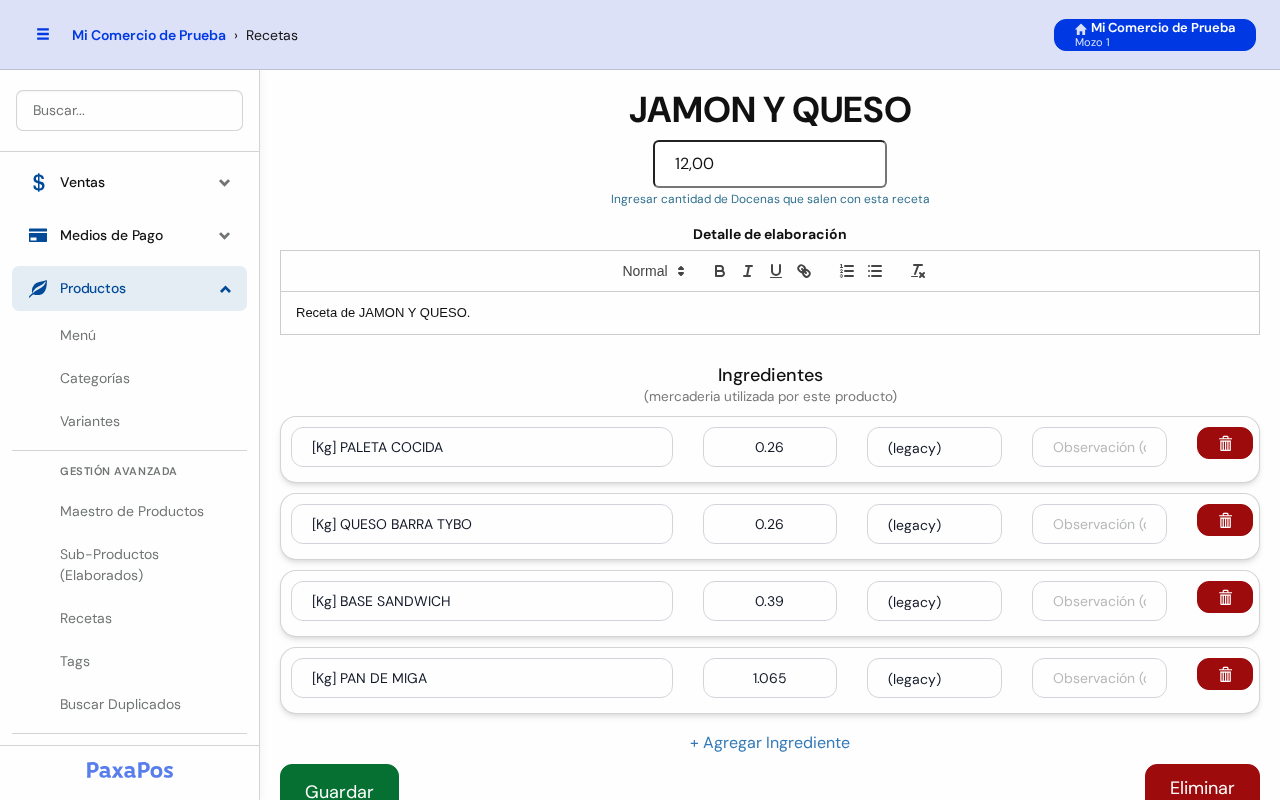Open Mi Comercio de Prueba breadcrumb link

pos(149,35)
